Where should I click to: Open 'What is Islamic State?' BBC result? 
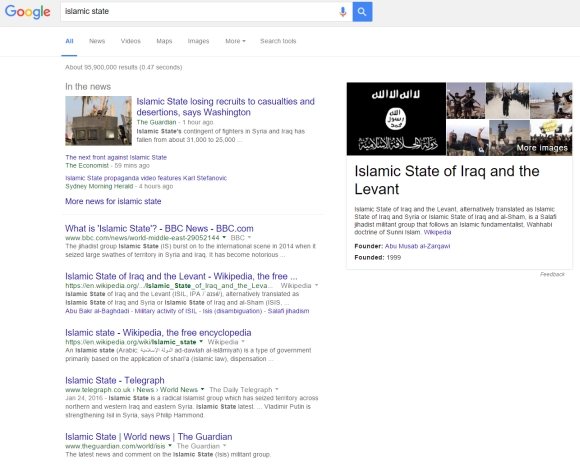coord(159,228)
